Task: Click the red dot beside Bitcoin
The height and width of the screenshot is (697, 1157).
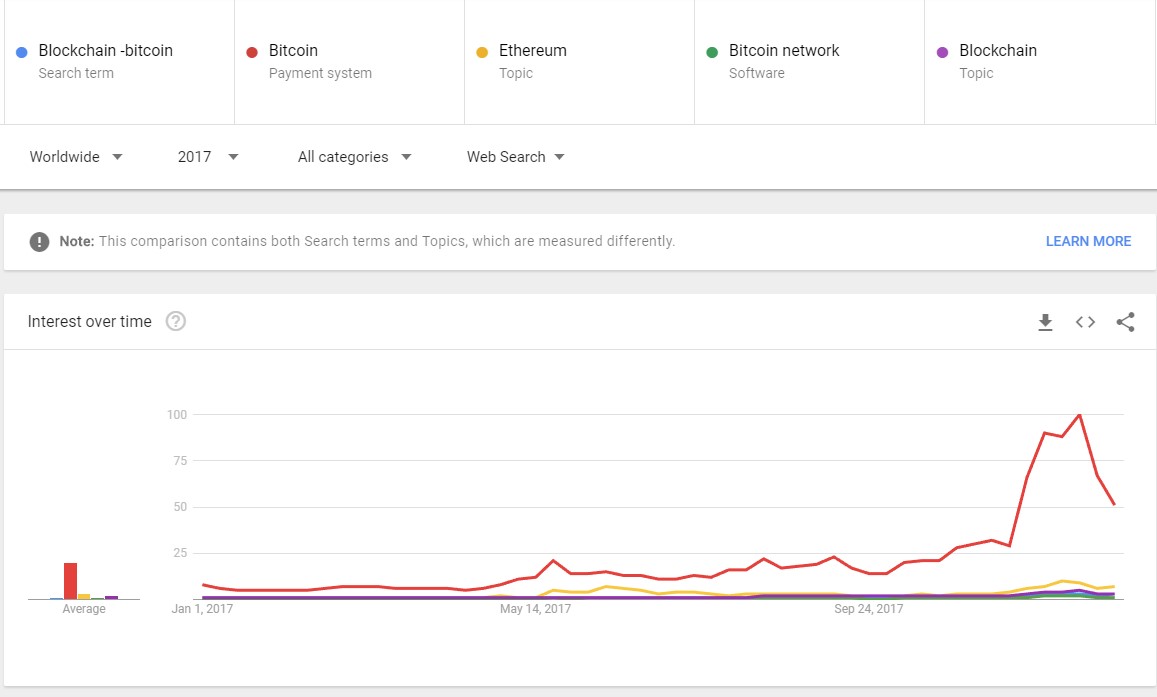Action: (252, 52)
